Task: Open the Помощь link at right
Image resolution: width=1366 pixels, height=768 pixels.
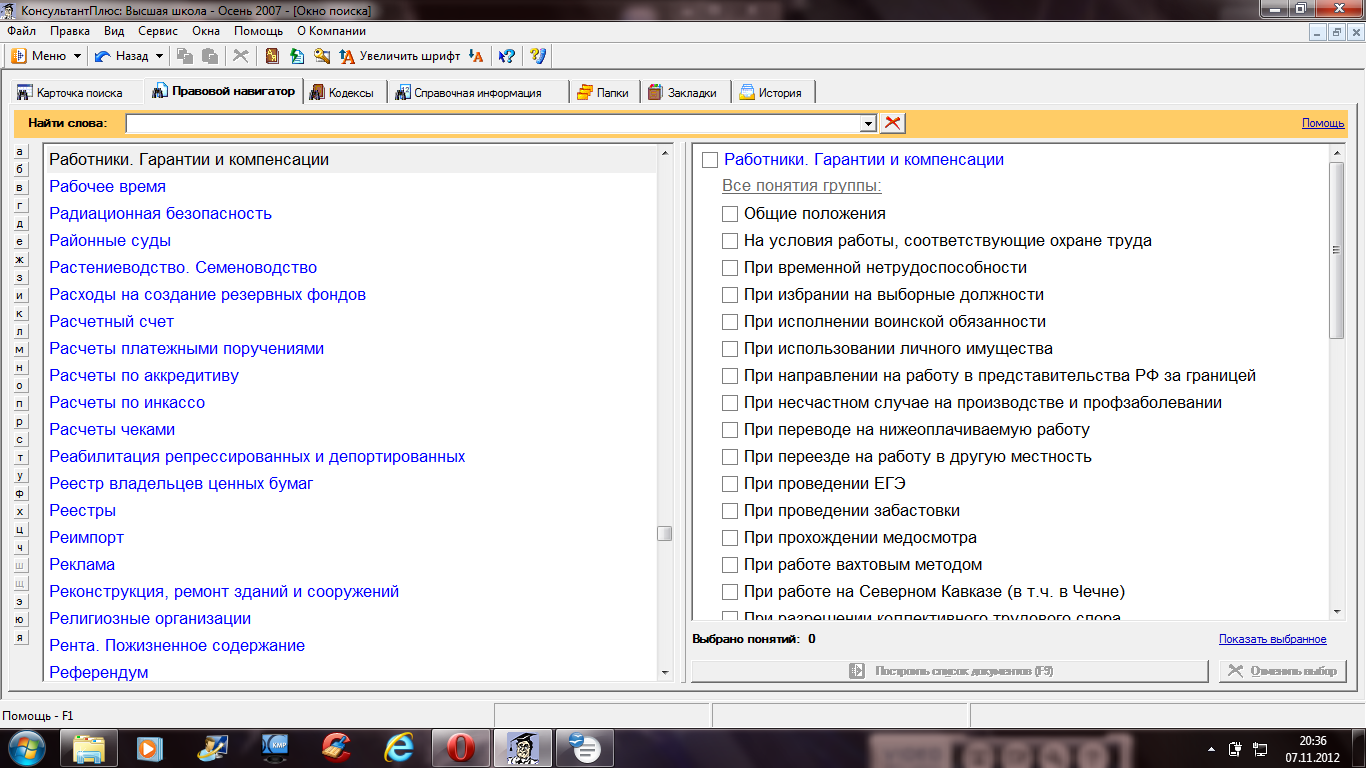Action: pos(1323,123)
